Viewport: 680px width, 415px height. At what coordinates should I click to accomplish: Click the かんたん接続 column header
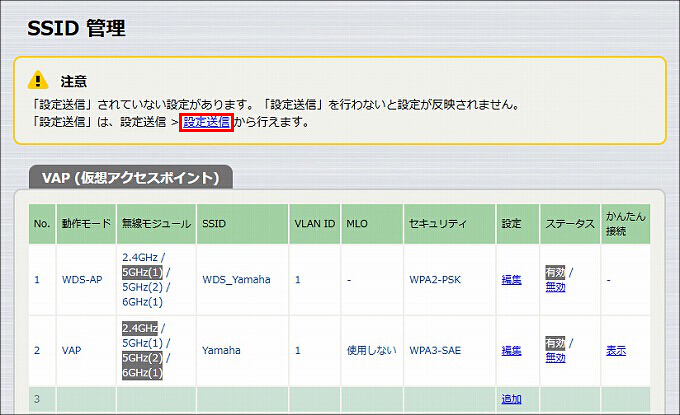(625, 224)
